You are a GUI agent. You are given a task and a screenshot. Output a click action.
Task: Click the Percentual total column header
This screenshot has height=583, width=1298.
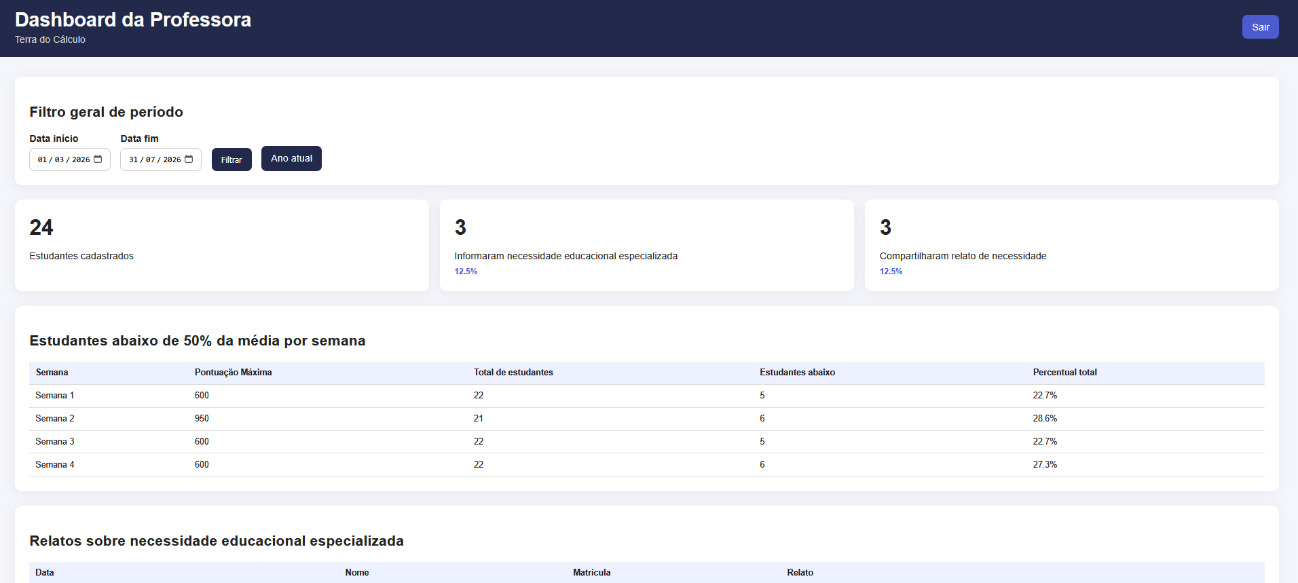point(1065,372)
